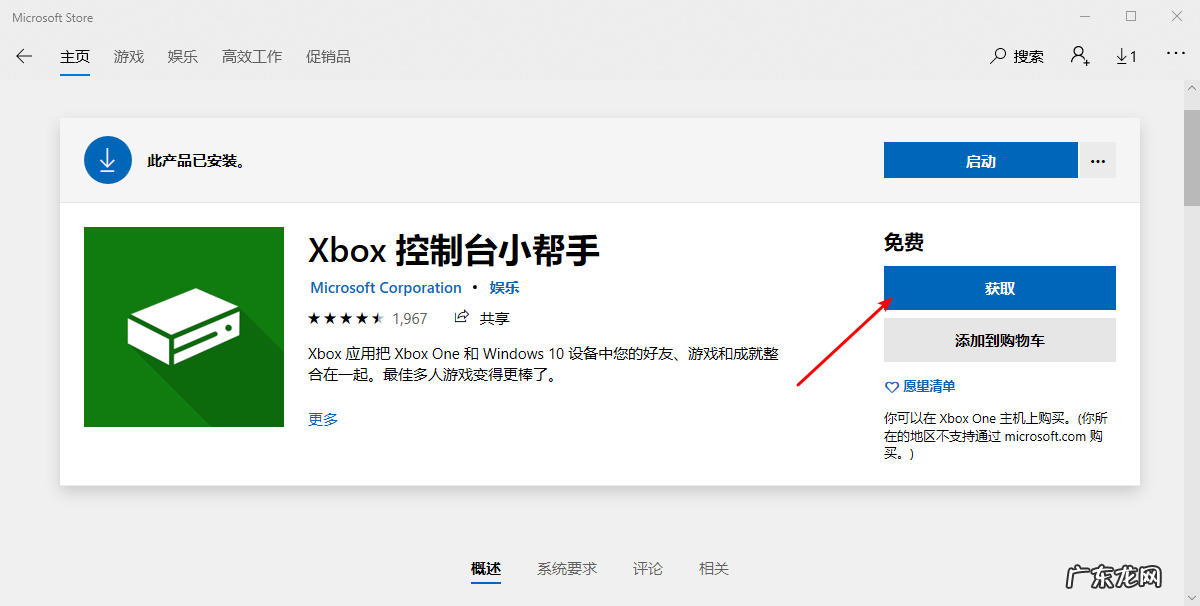Open the 游戏 category tab

[x=128, y=56]
